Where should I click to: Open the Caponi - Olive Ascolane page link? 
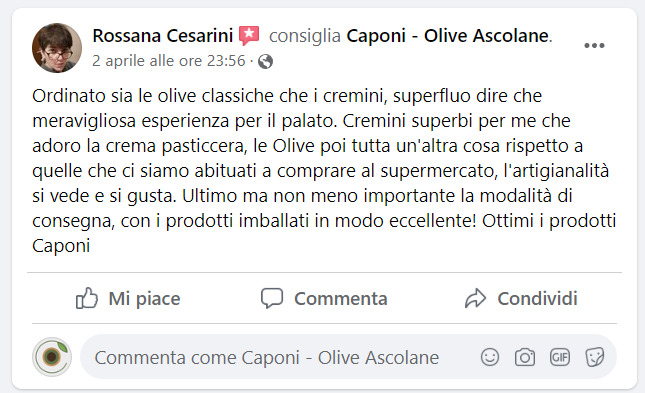pos(447,36)
